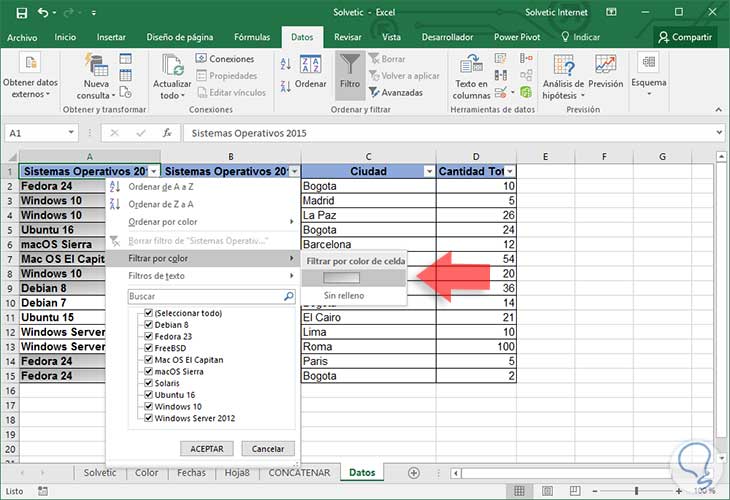Open the Archivo file menu

tap(22, 37)
